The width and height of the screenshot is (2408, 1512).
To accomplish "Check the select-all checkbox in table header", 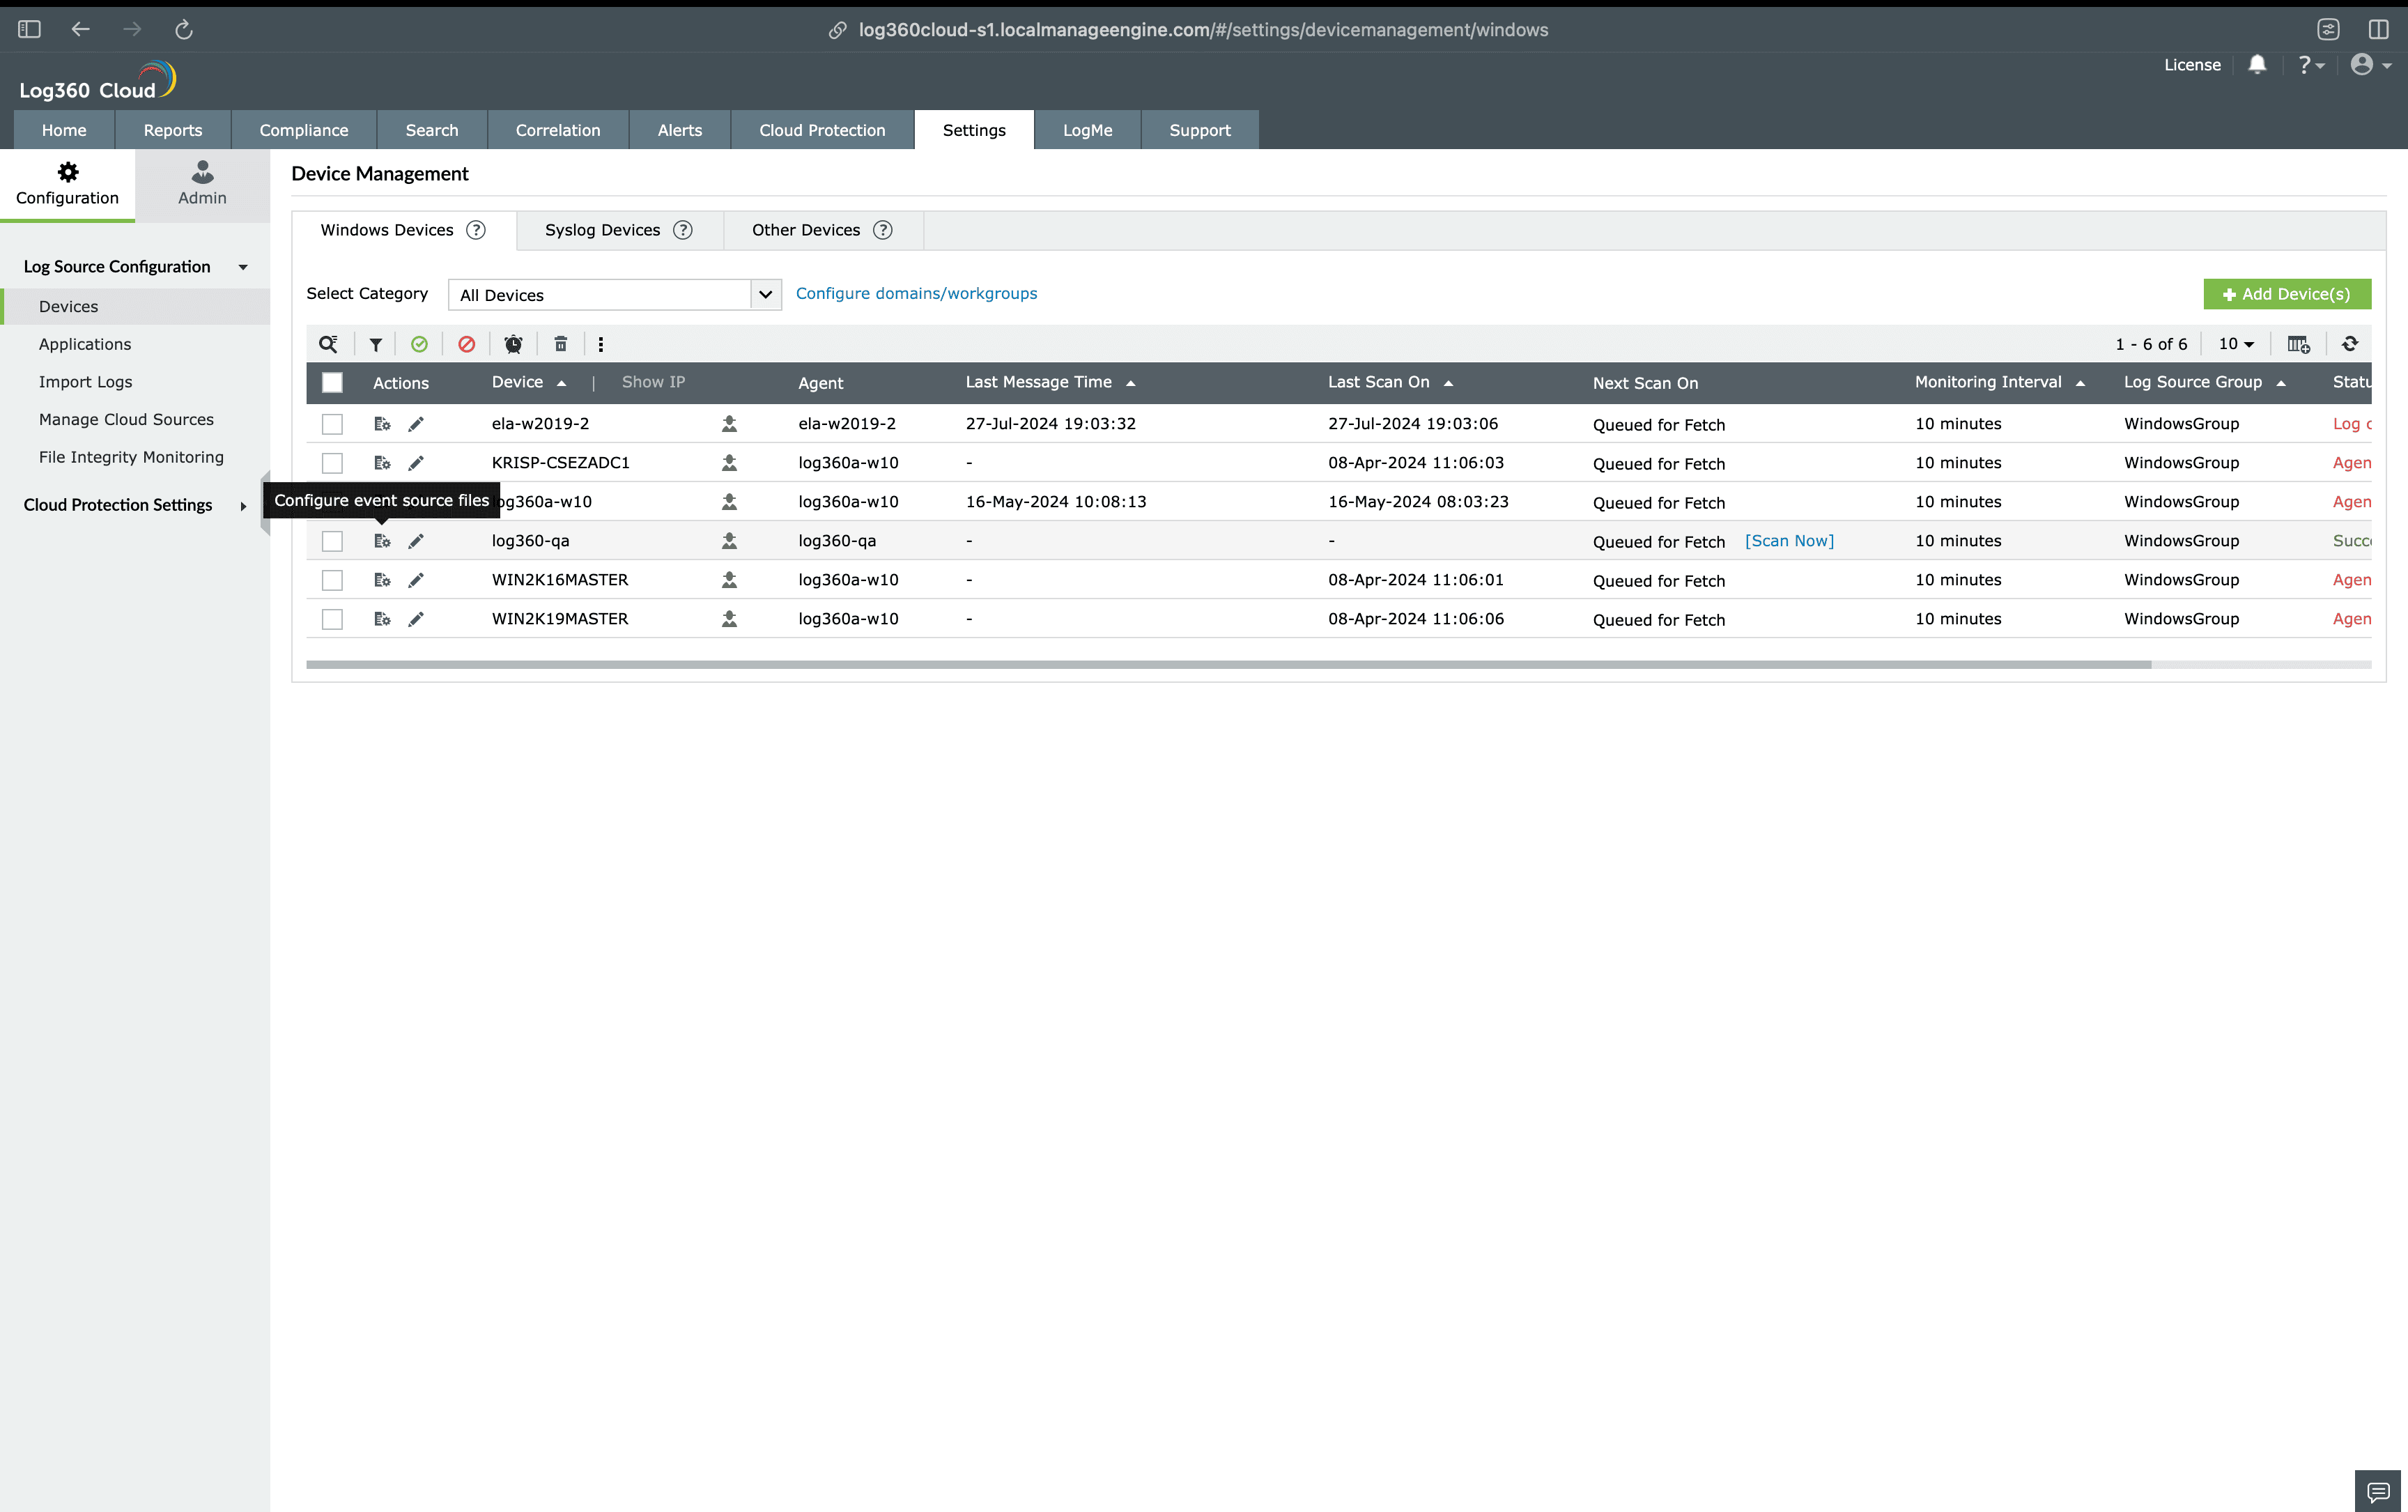I will tap(332, 383).
